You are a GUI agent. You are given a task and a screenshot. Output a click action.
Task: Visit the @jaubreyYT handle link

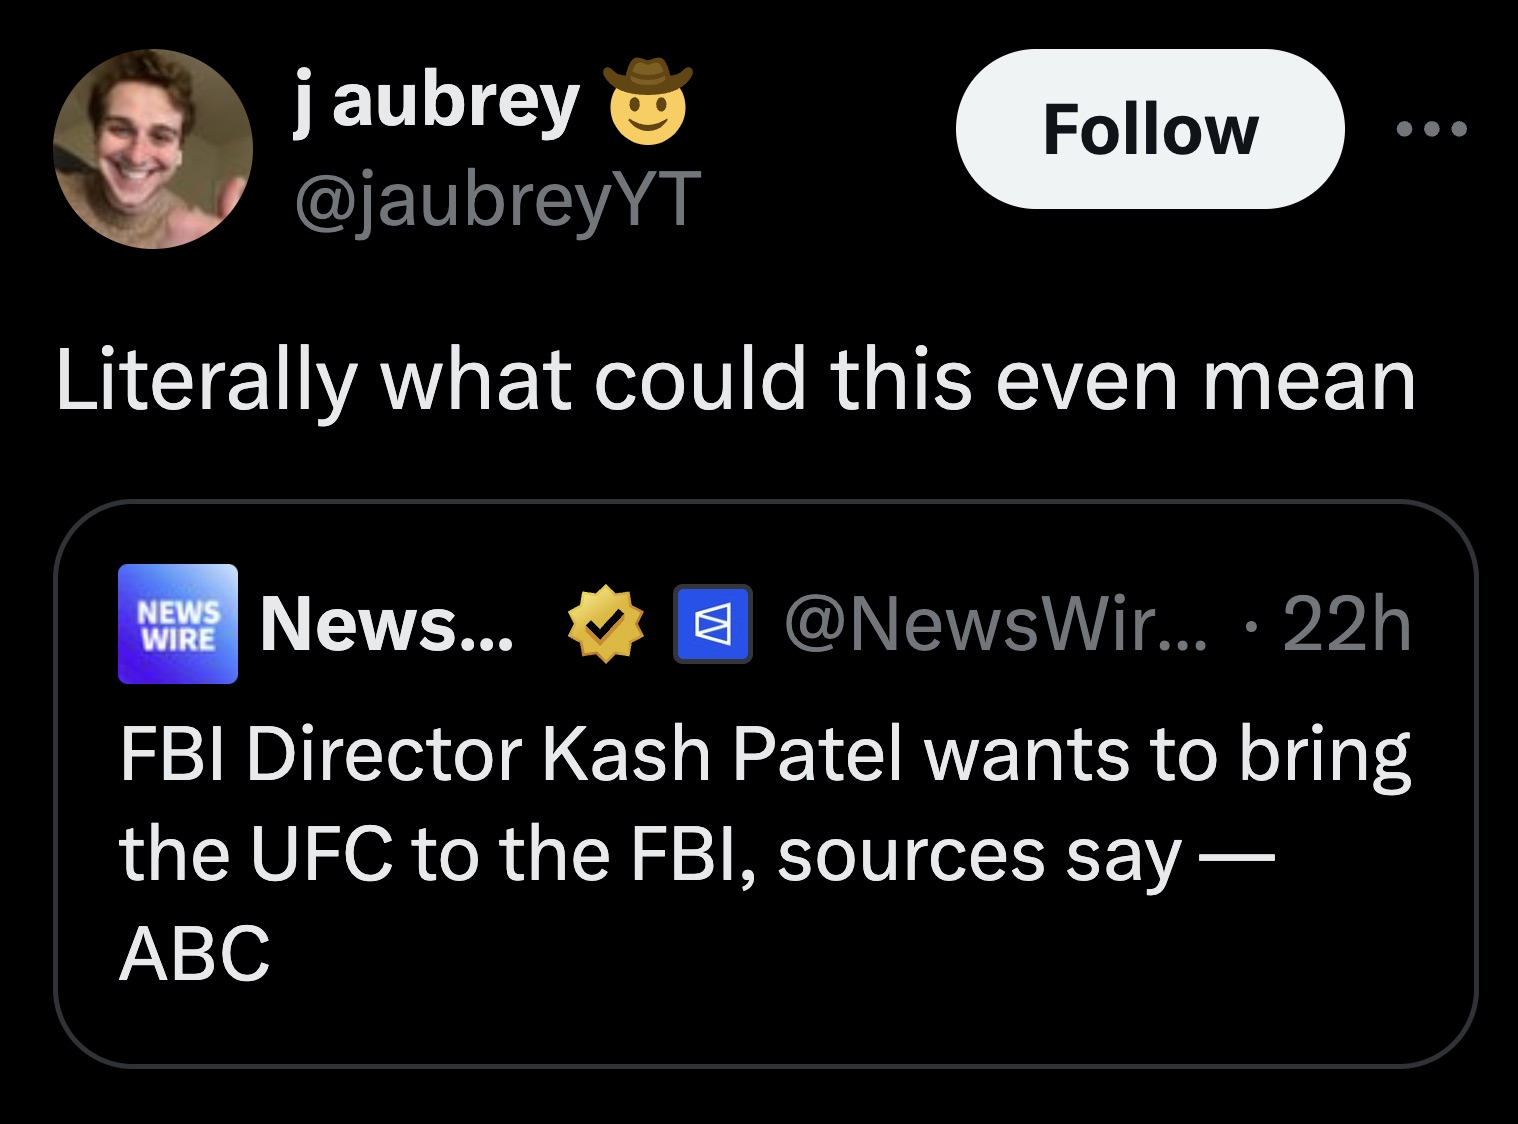(x=497, y=197)
